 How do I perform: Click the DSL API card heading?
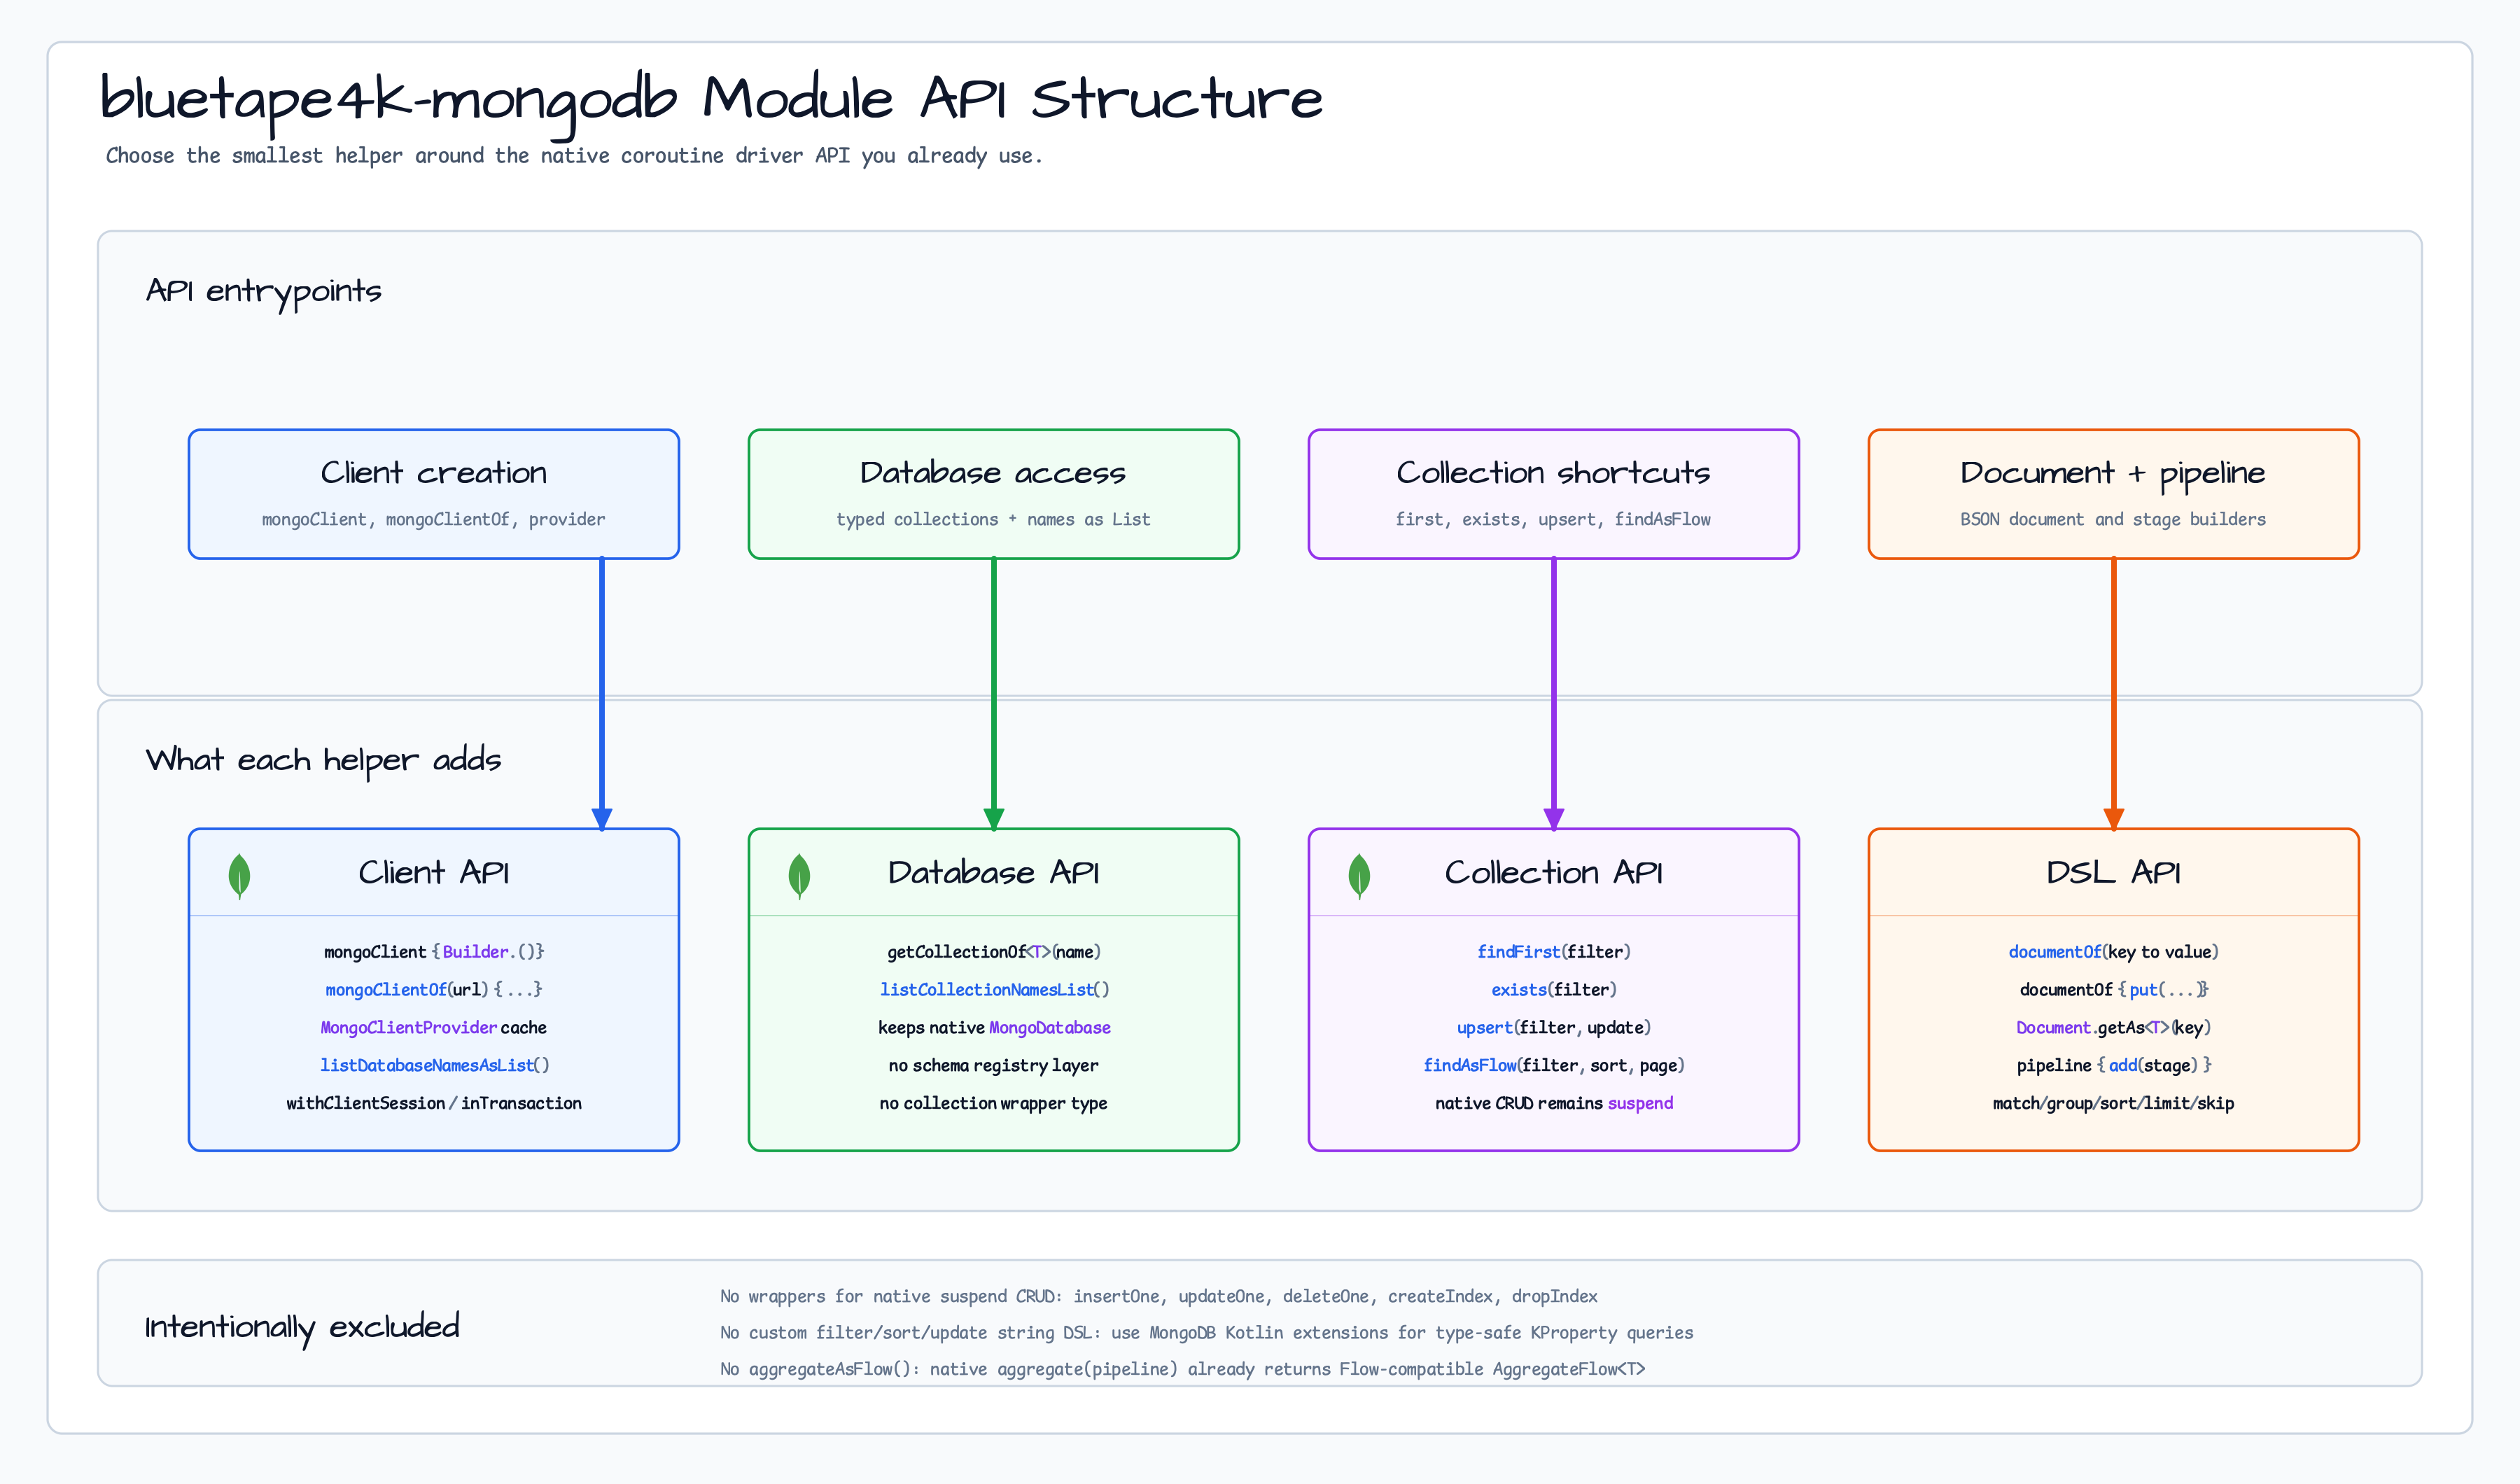click(x=2114, y=873)
